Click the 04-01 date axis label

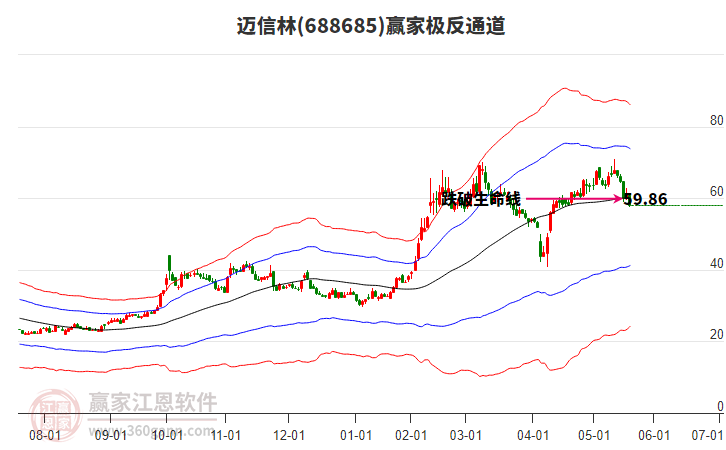pyautogui.click(x=533, y=435)
